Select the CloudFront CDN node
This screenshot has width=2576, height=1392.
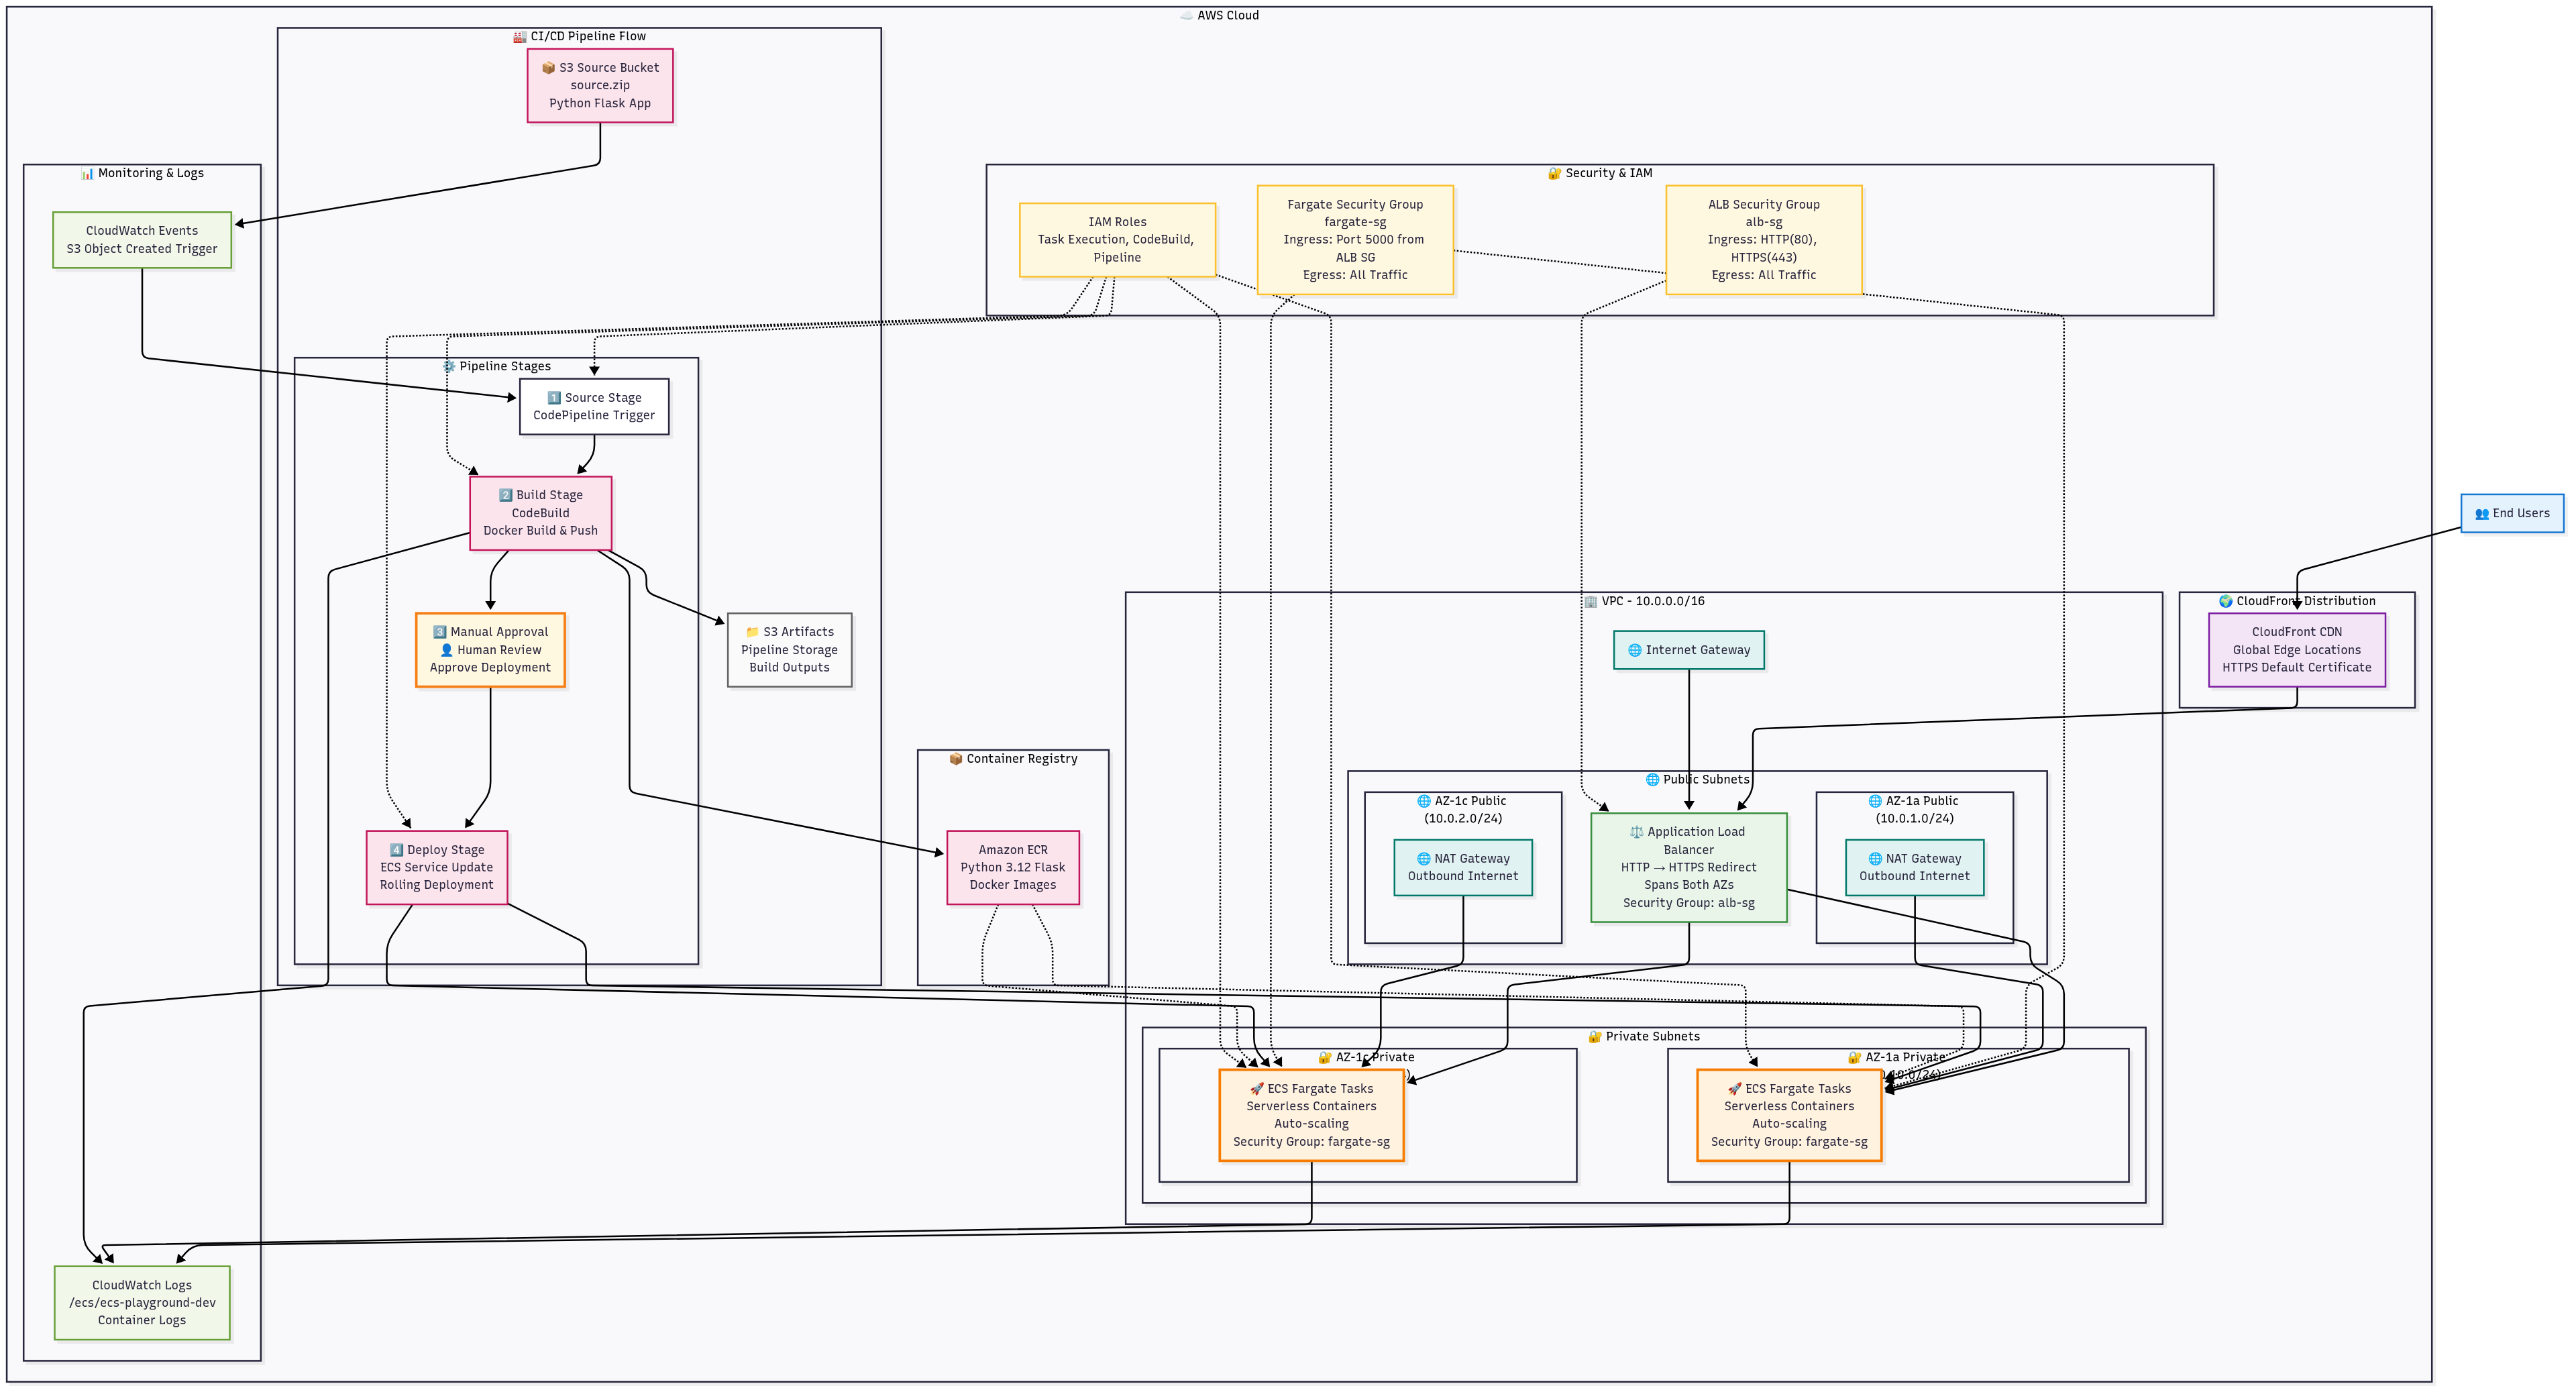click(2296, 650)
